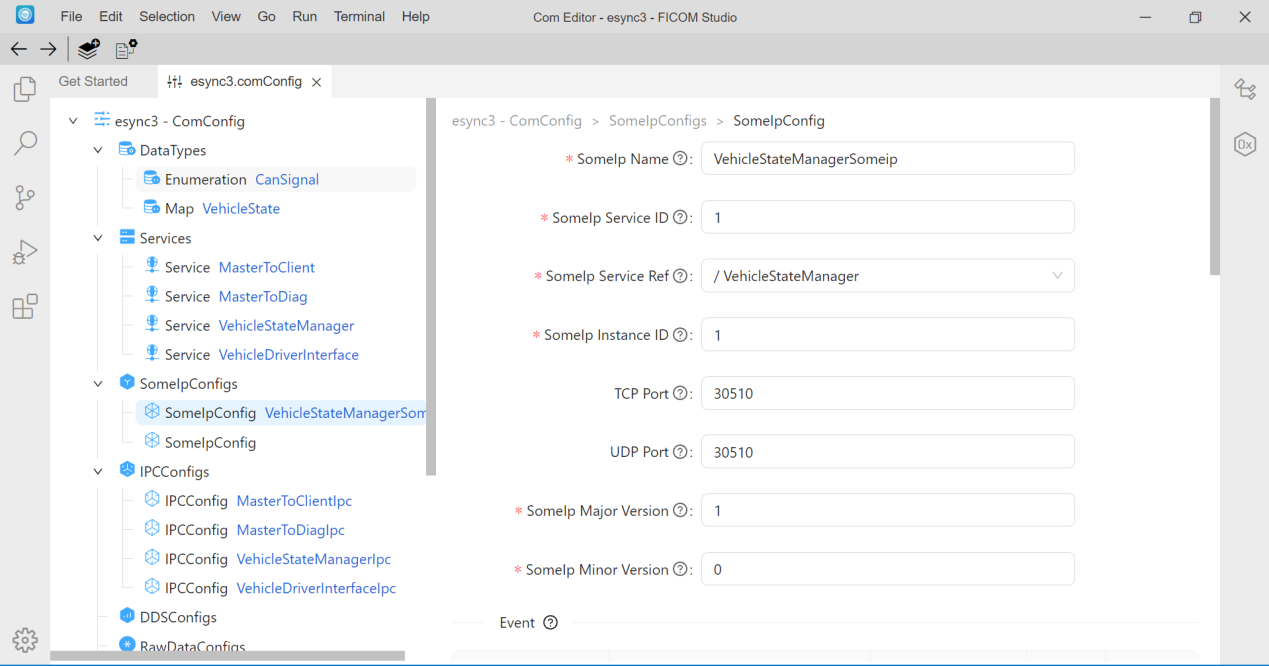The height and width of the screenshot is (666, 1269).
Task: Close the esync3.comConfig tab
Action: coord(317,82)
